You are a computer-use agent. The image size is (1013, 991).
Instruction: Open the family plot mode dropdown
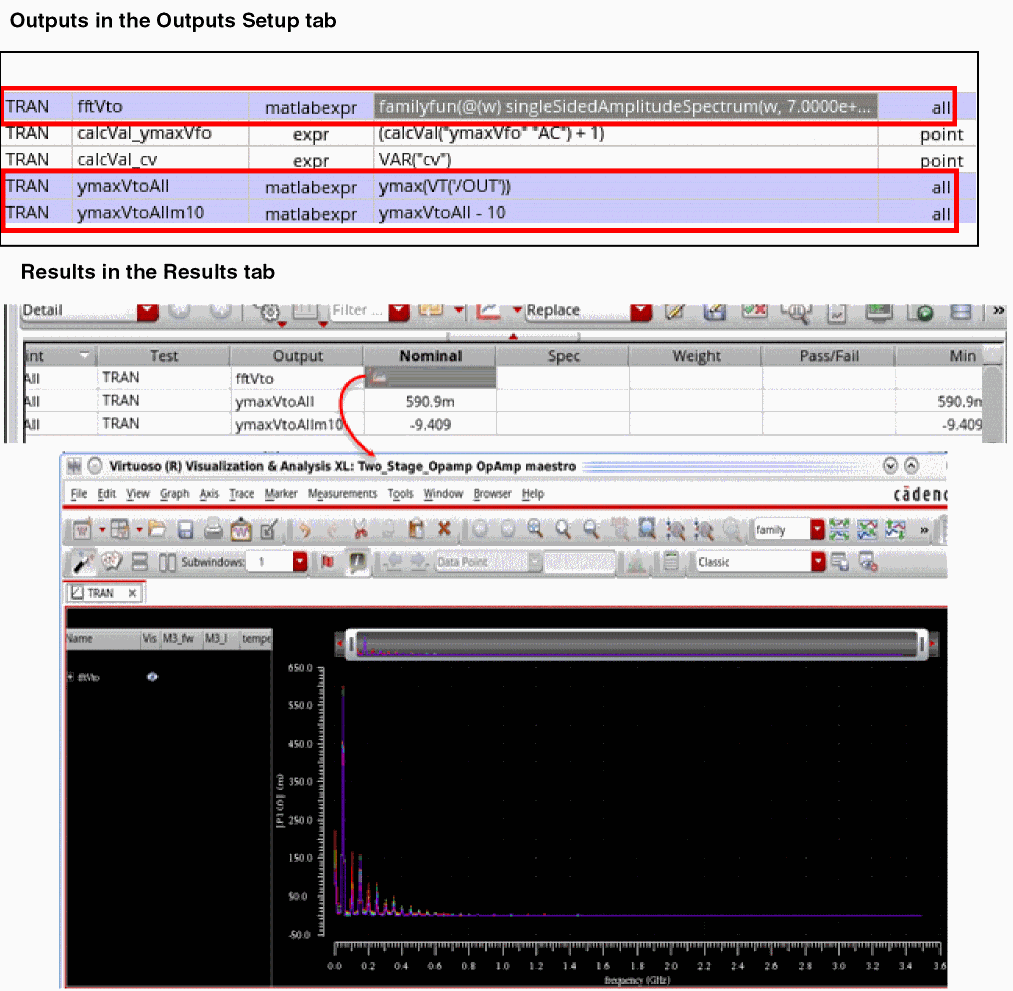[817, 530]
